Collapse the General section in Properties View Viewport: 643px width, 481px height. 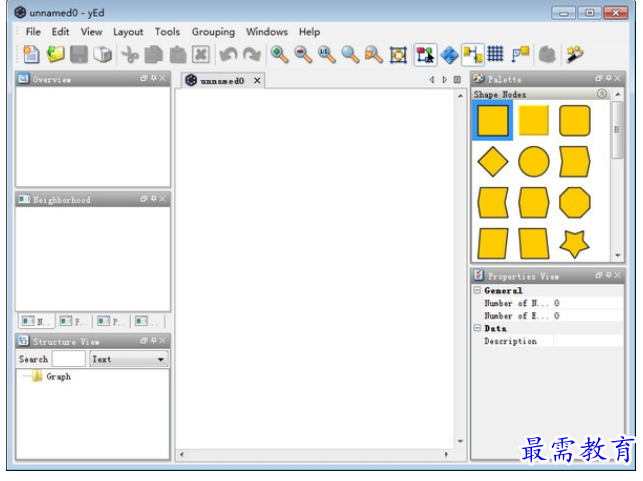(x=478, y=291)
